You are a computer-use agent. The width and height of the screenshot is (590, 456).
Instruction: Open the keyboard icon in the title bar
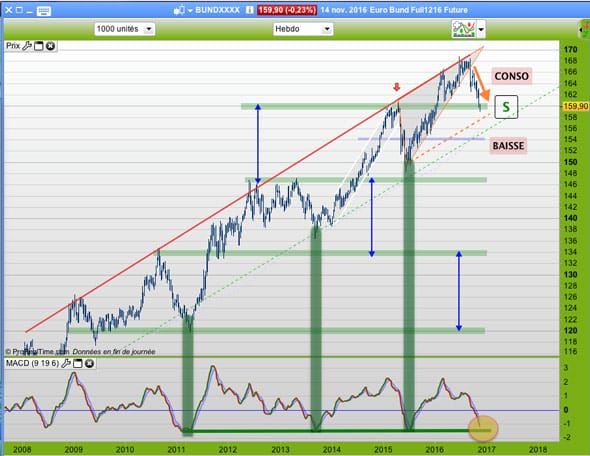click(x=44, y=11)
